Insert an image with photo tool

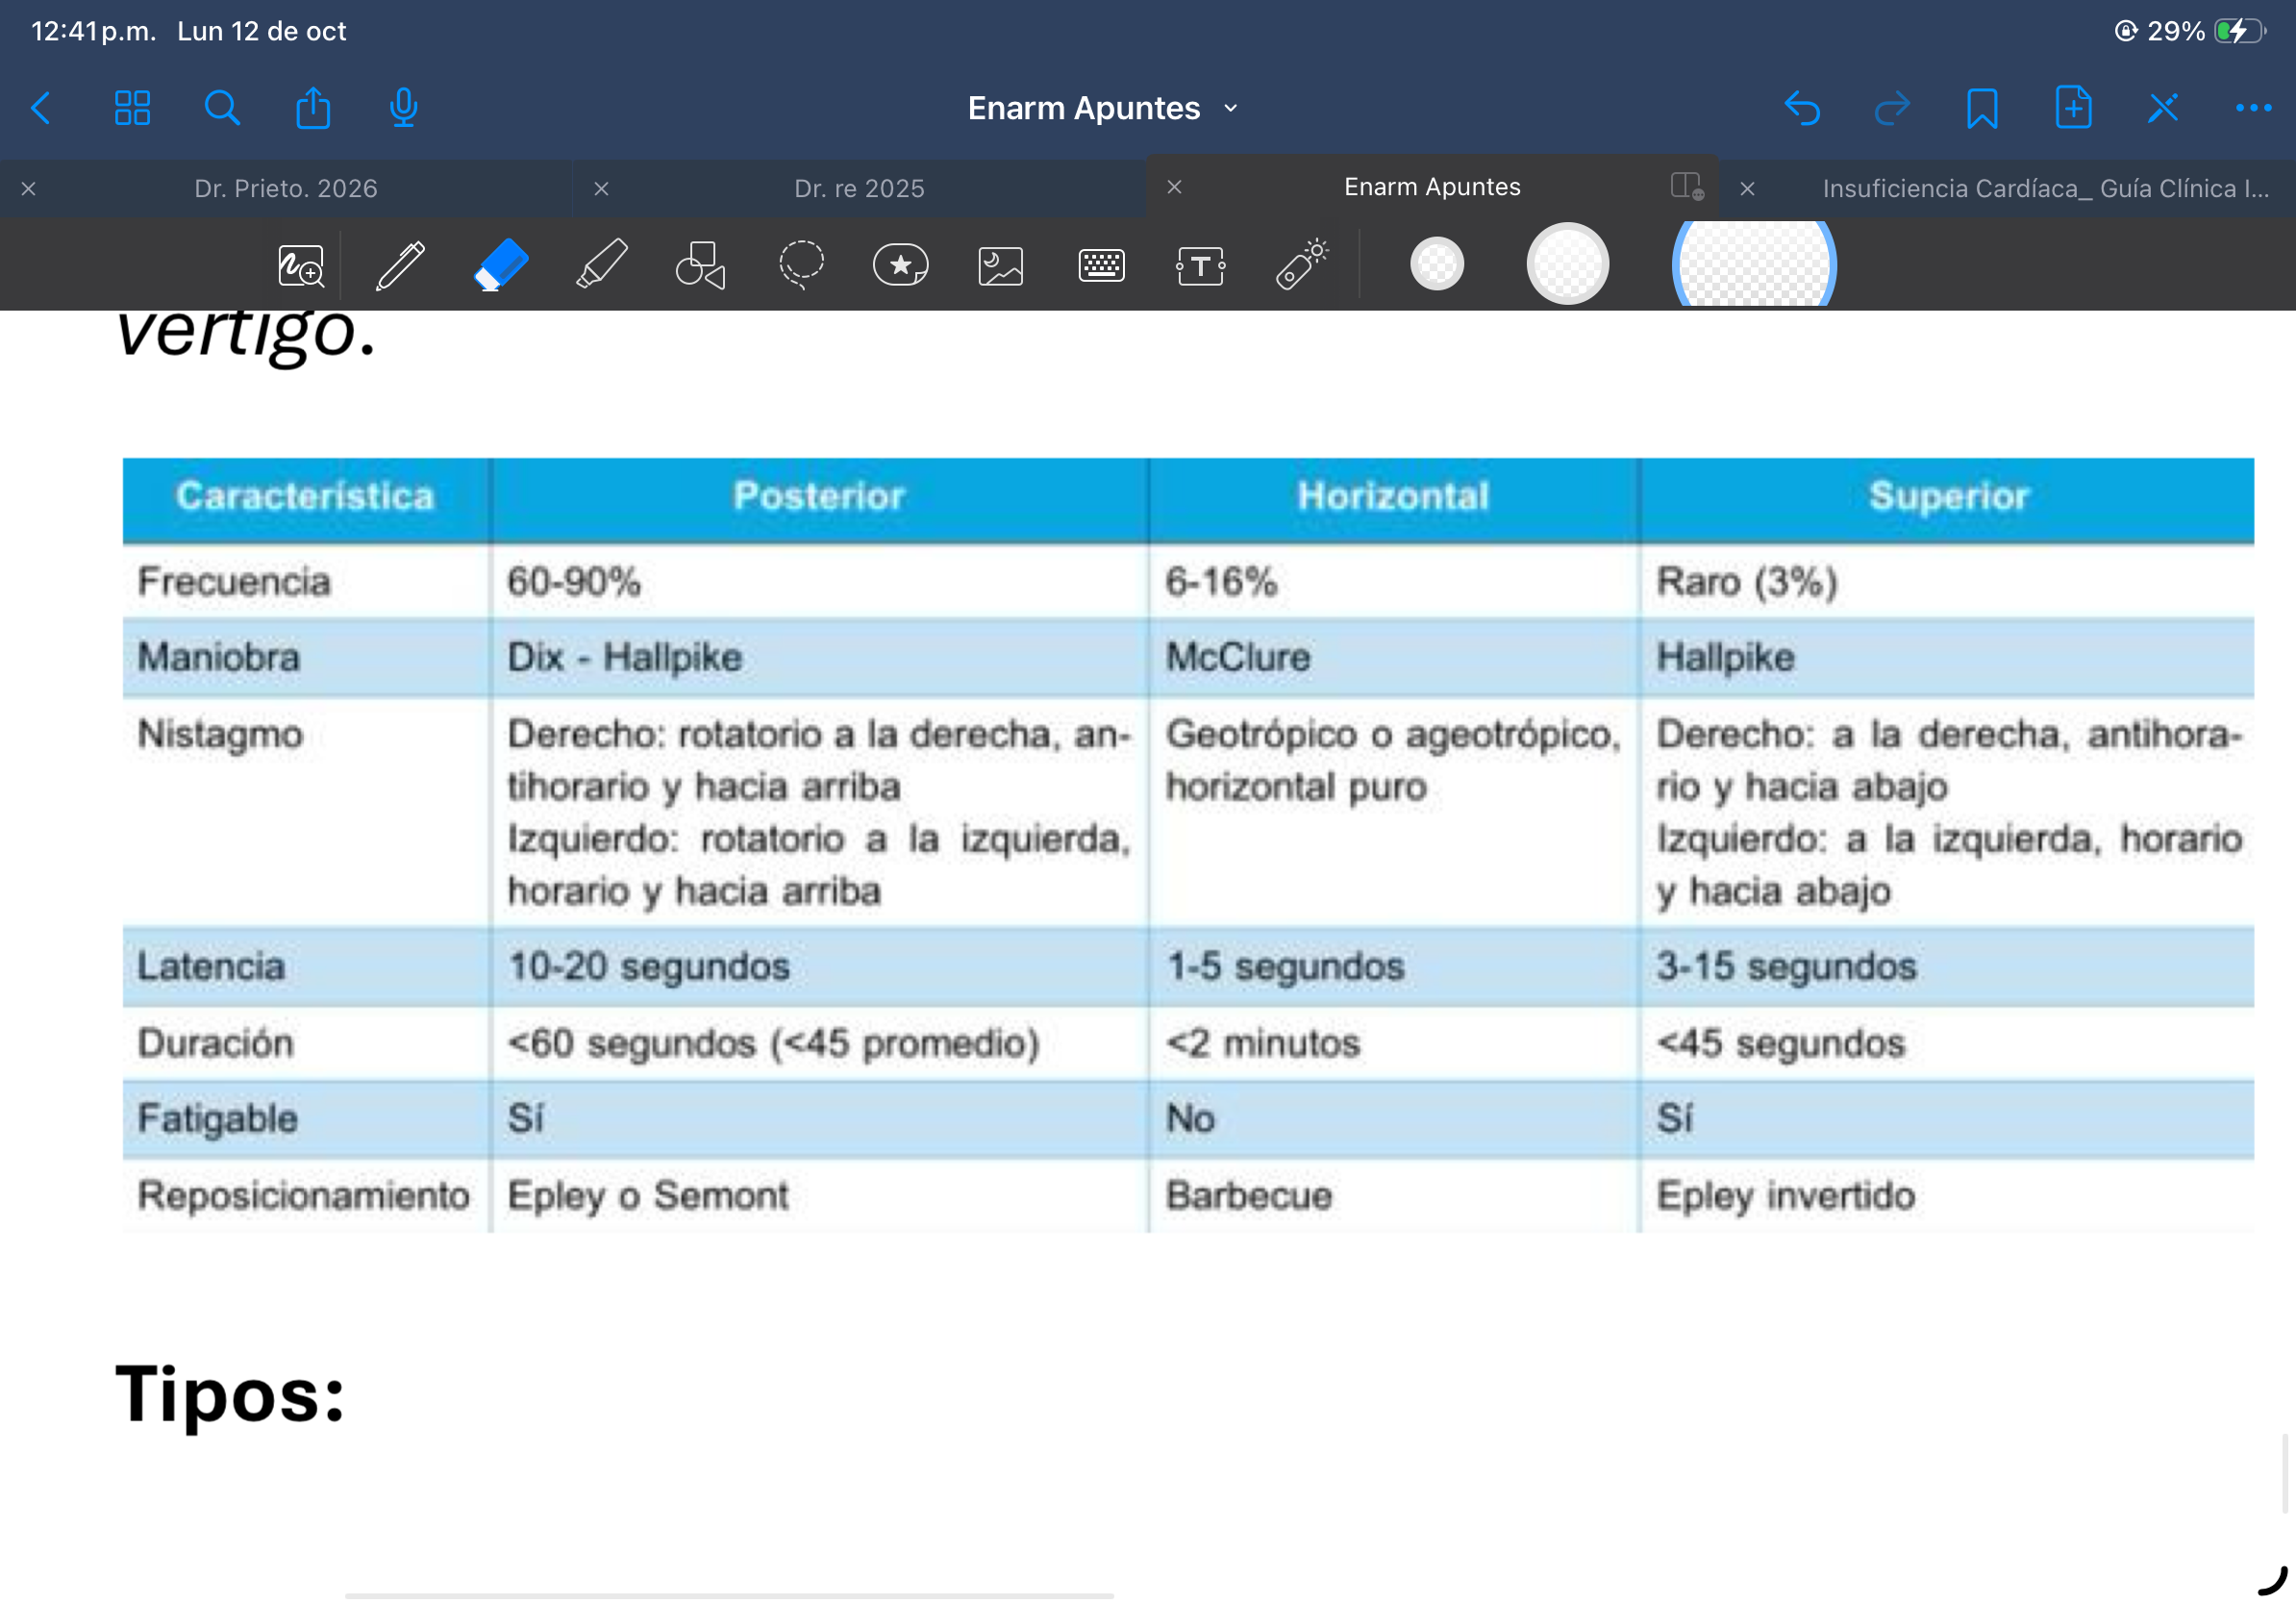pyautogui.click(x=1001, y=267)
